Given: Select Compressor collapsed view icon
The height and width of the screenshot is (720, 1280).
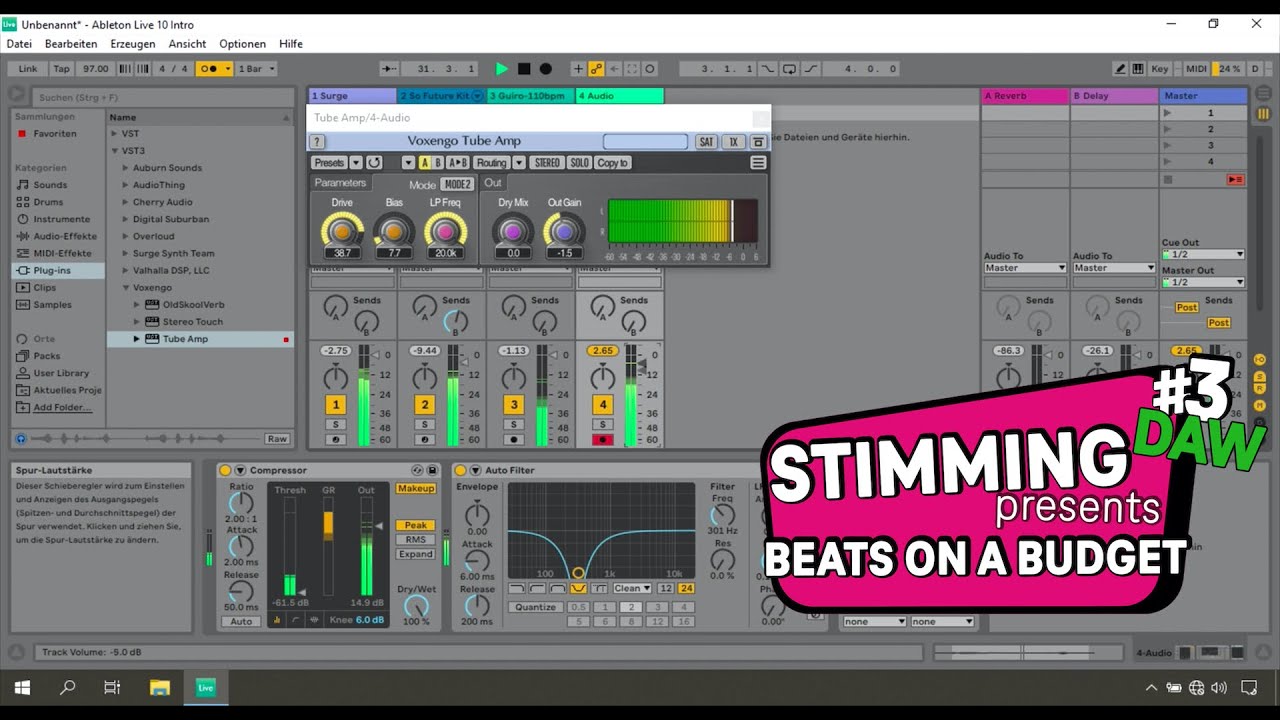Looking at the screenshot, I should tap(277, 620).
